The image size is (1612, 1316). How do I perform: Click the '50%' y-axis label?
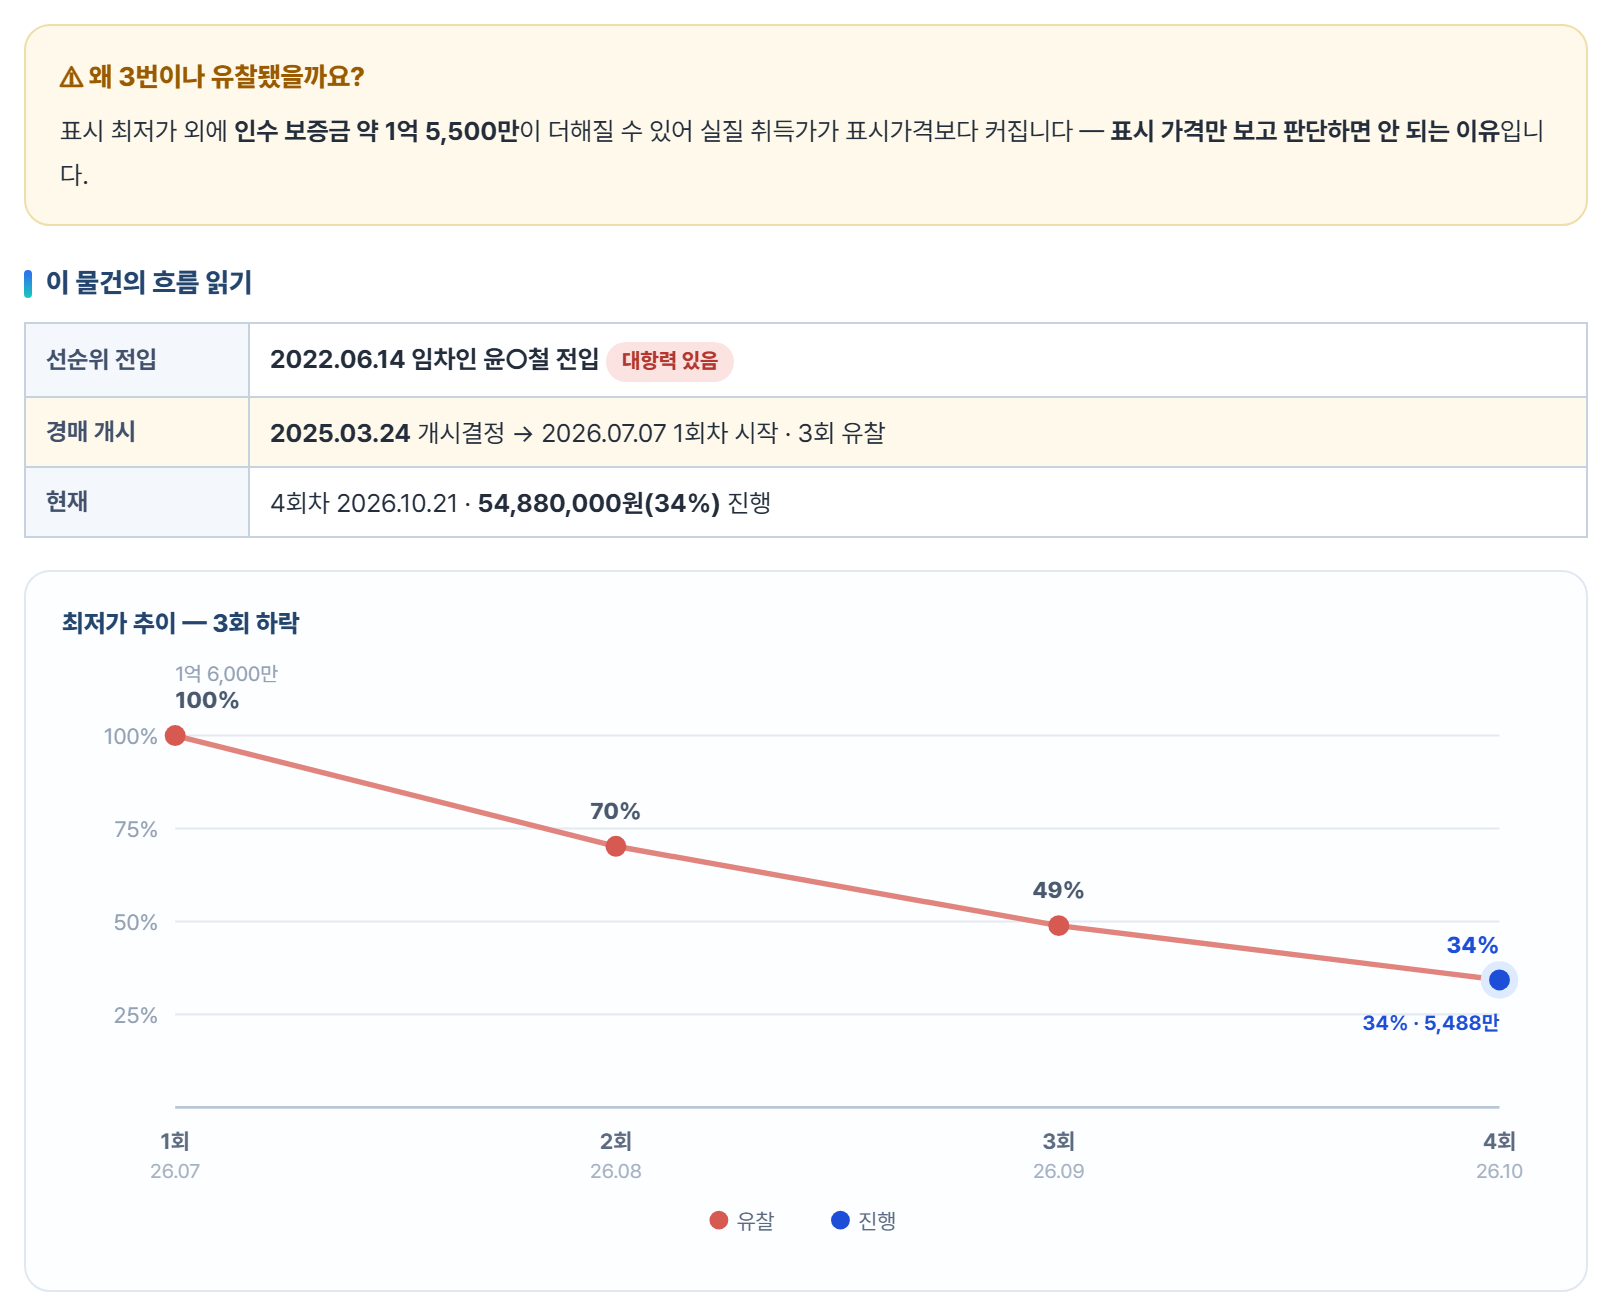[136, 922]
